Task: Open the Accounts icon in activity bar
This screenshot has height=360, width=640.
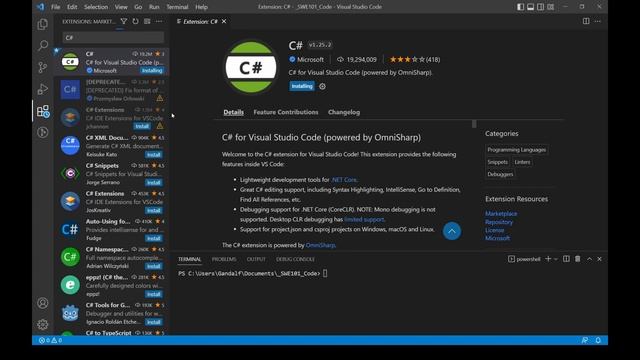Action: tap(42, 303)
